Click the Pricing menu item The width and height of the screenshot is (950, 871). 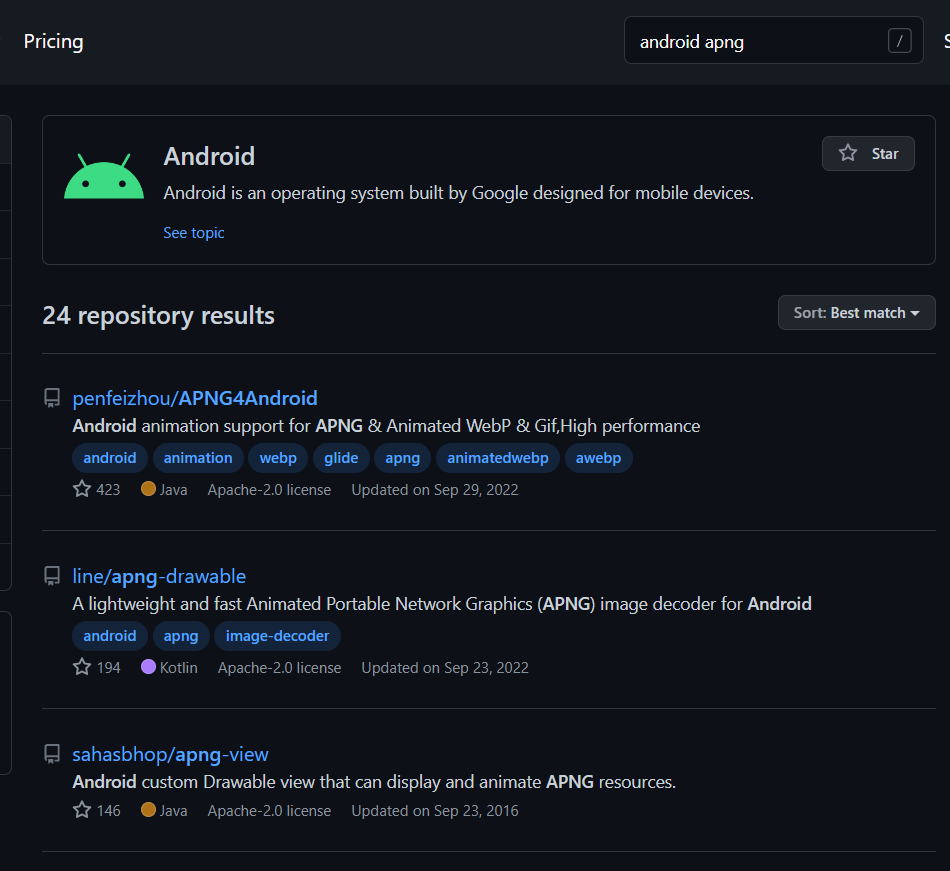pyautogui.click(x=53, y=42)
